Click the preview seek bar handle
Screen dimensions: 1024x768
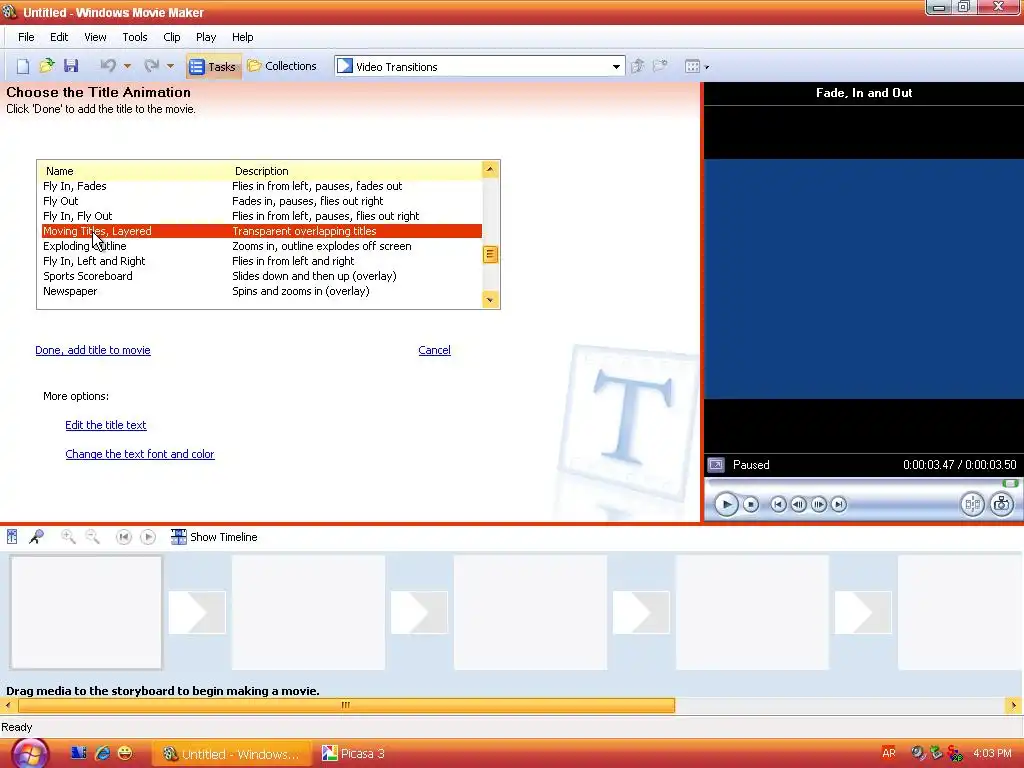coord(1010,483)
